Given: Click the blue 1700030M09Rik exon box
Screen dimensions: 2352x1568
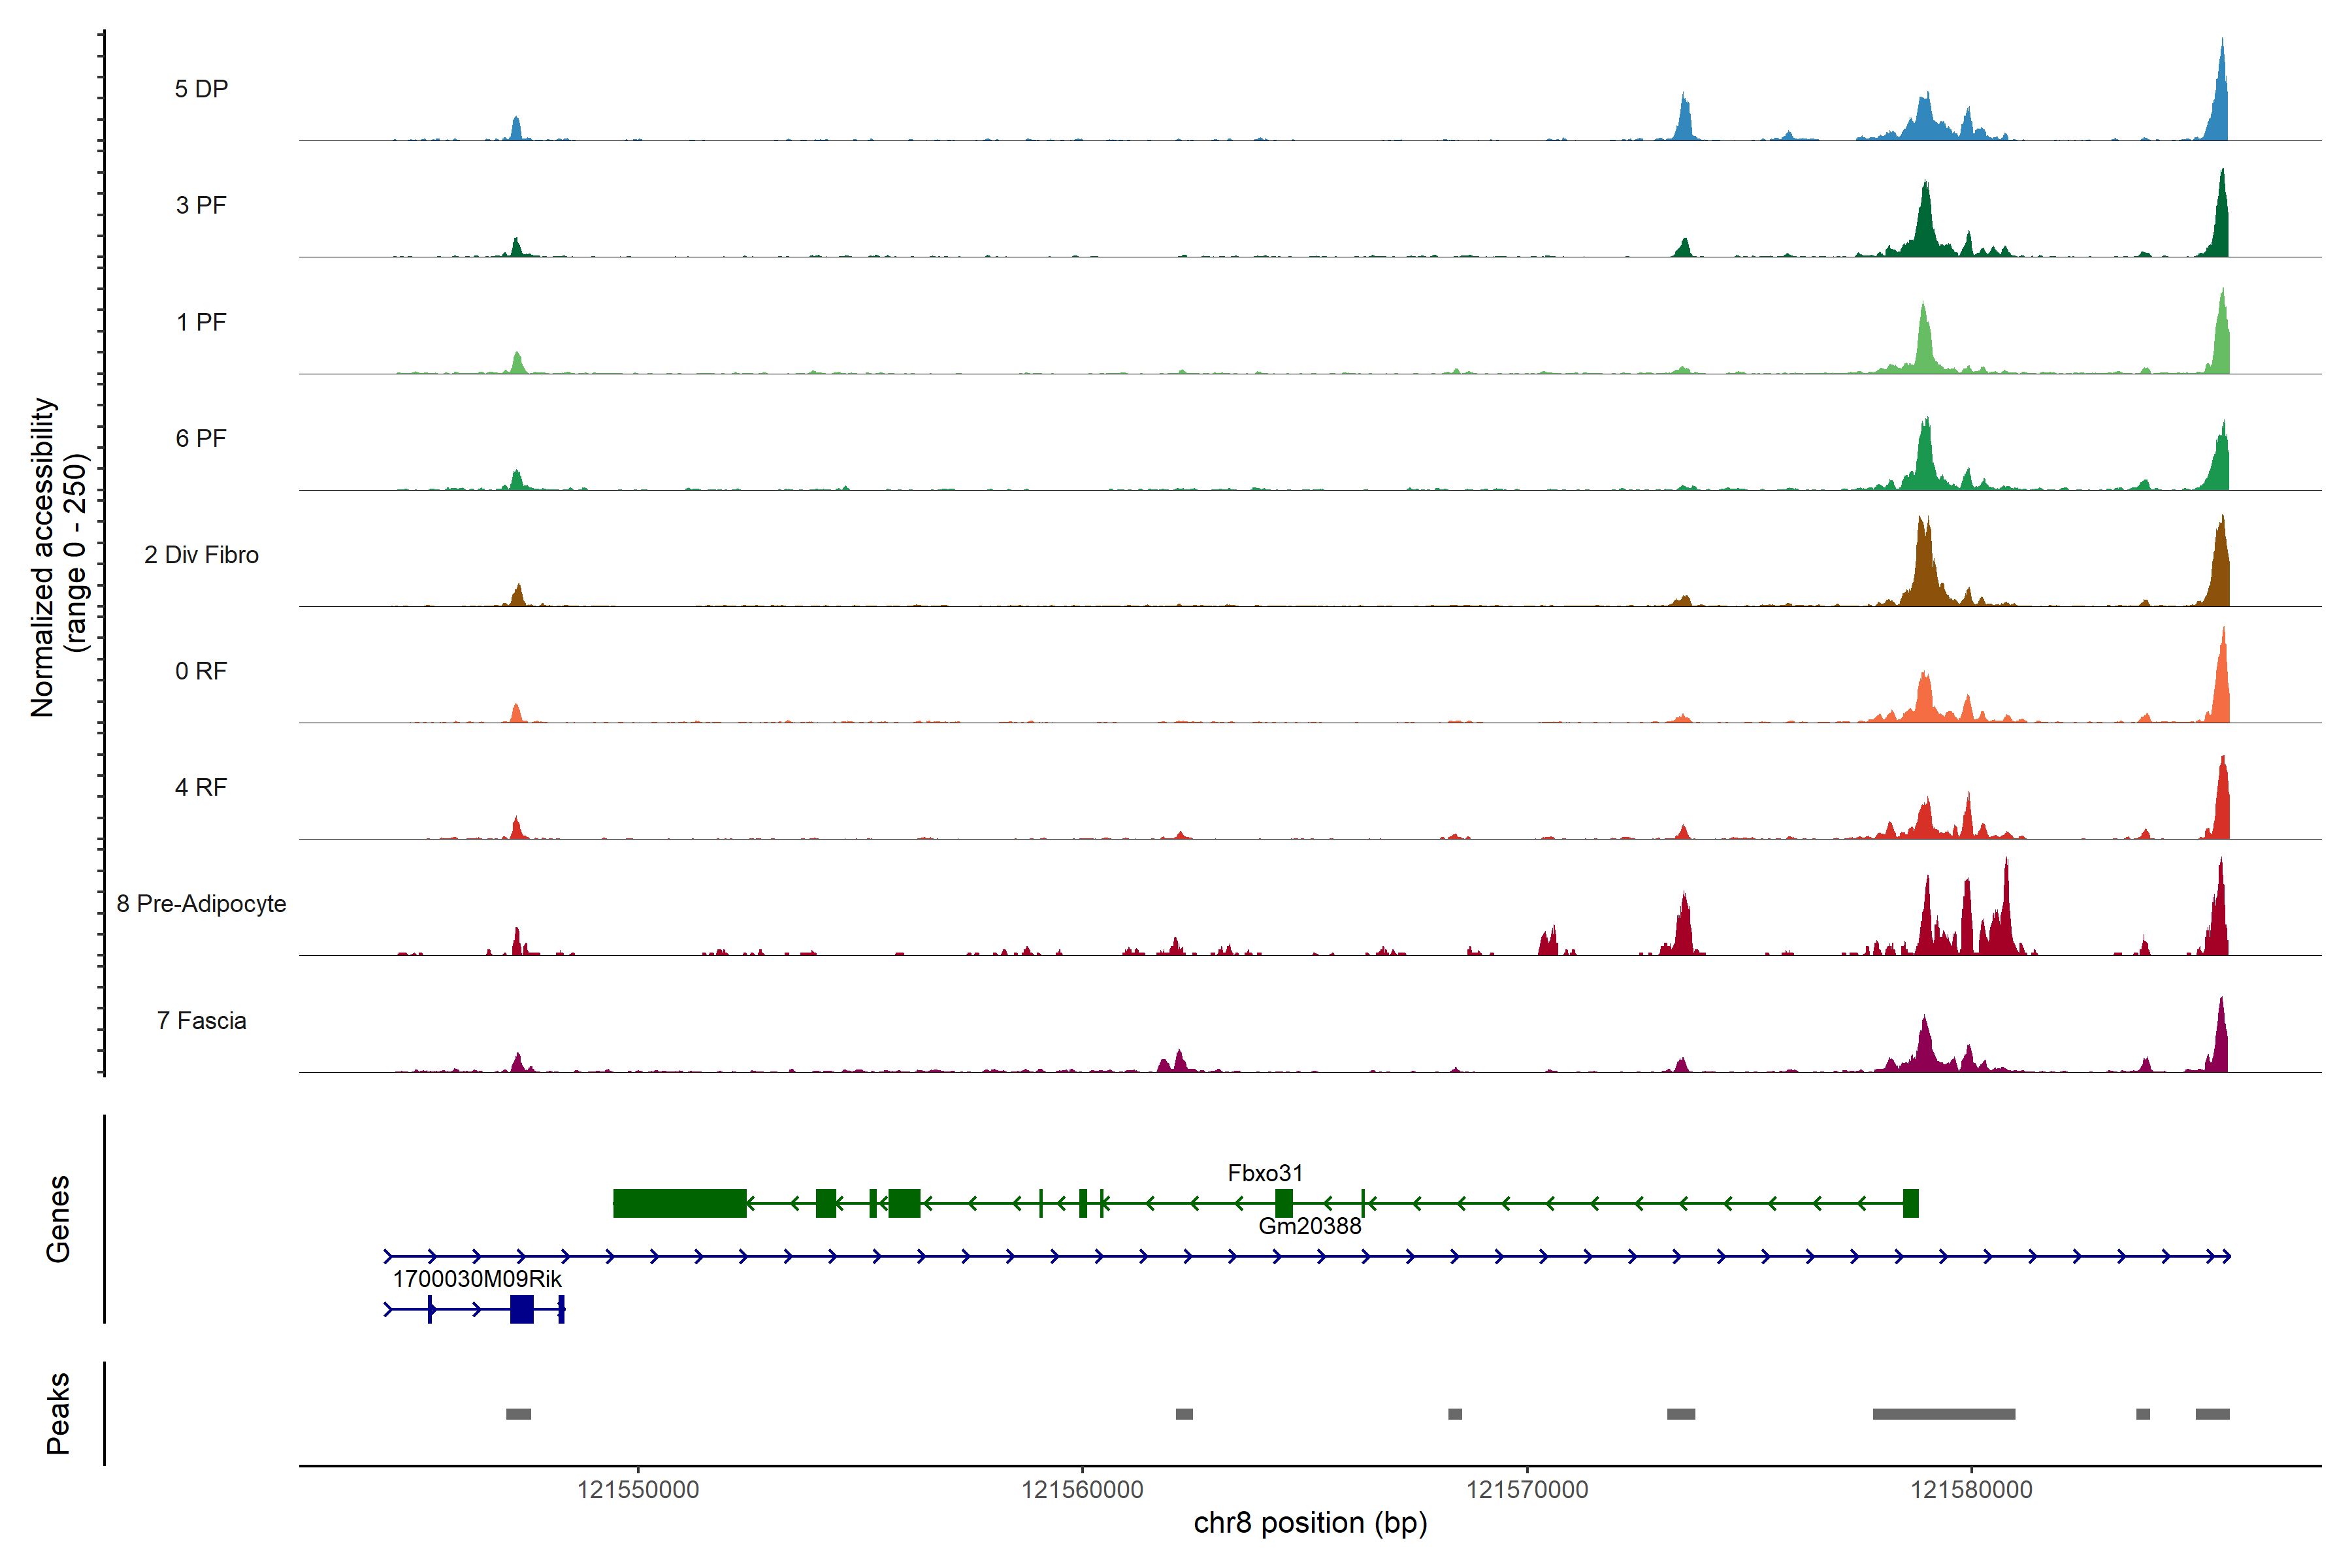Looking at the screenshot, I should click(521, 1309).
